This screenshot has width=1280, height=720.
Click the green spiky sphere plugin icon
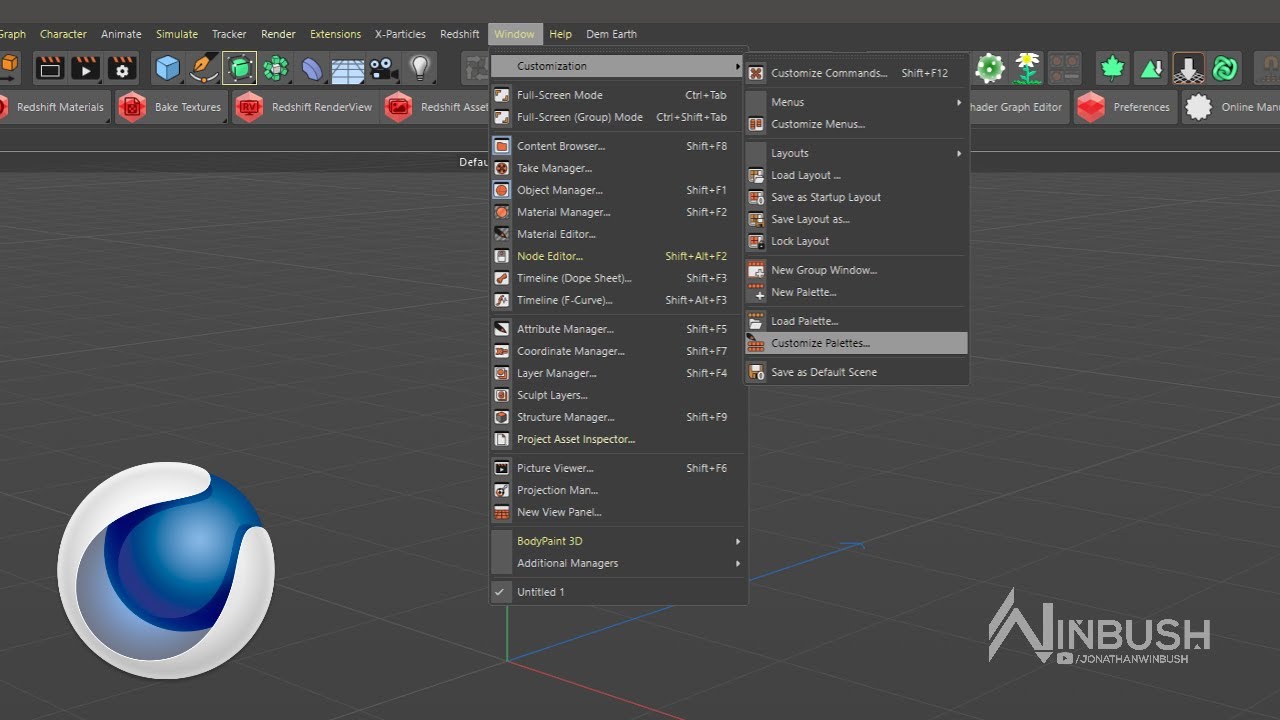990,67
